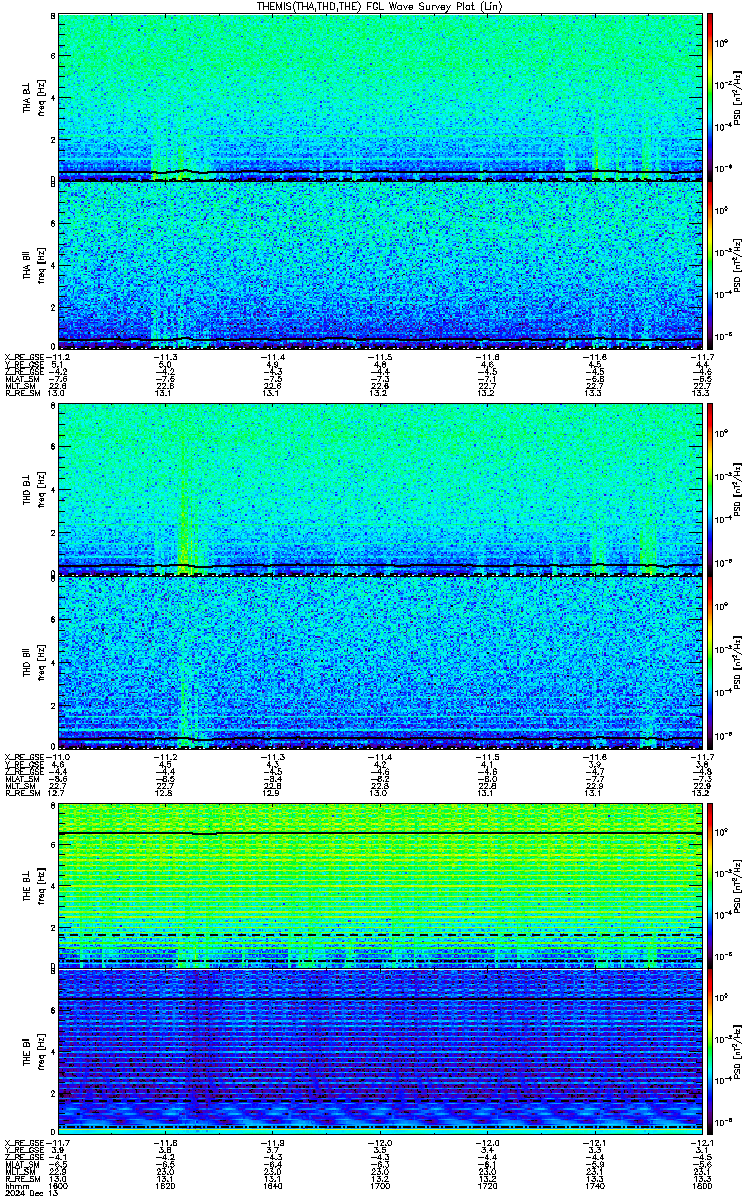Click the color bar beside THA B-perpendicular panel
Viewport: 750px width, 1200px height.
710,98
